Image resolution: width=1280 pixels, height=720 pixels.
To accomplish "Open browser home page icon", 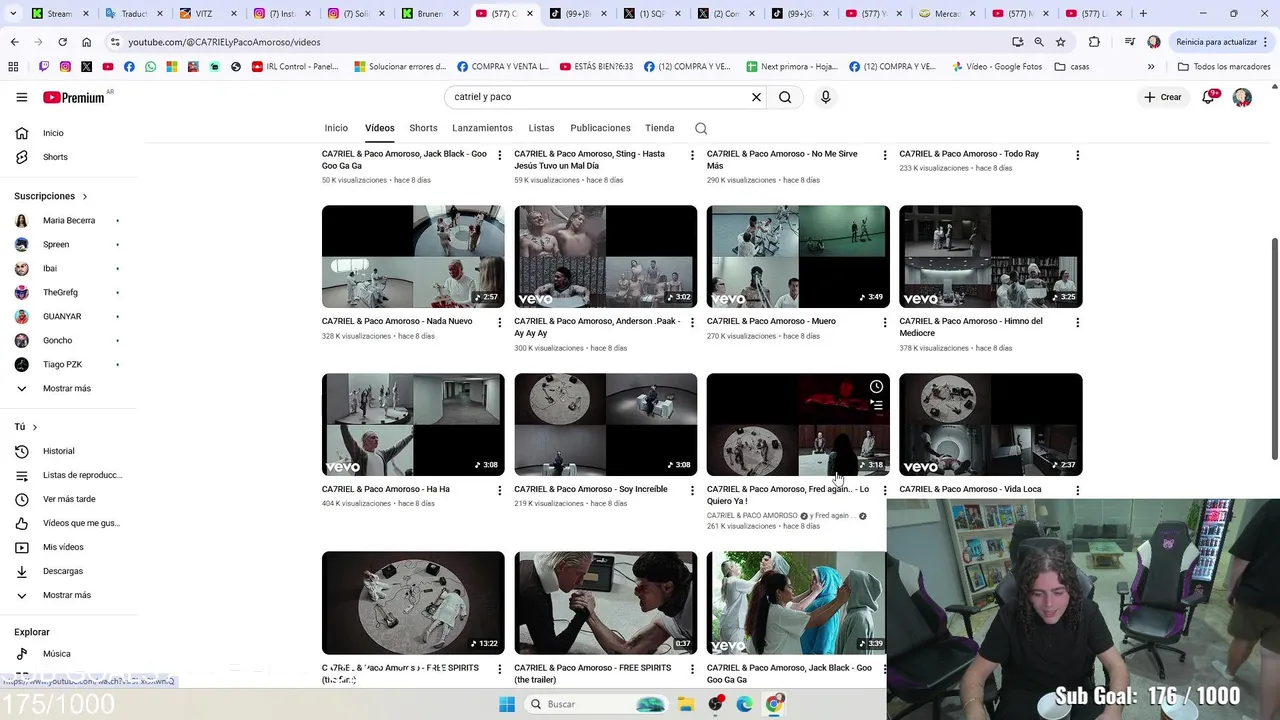I will [87, 42].
